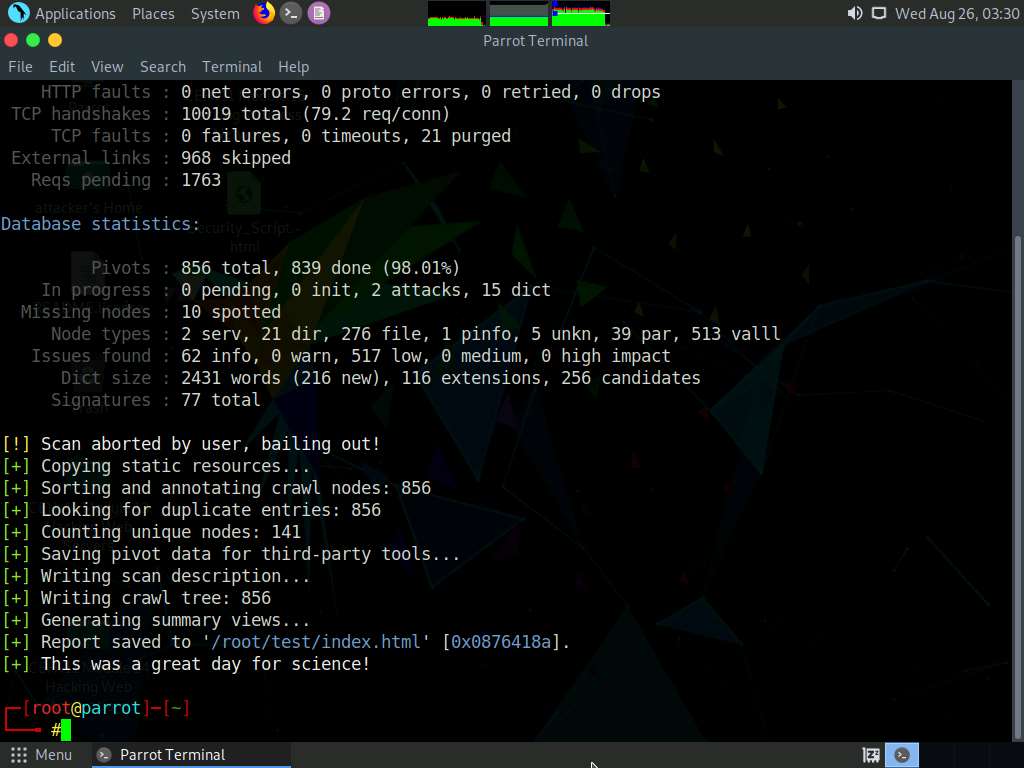Viewport: 1024px width, 768px height.
Task: Open the Places panel menu
Action: tap(153, 14)
